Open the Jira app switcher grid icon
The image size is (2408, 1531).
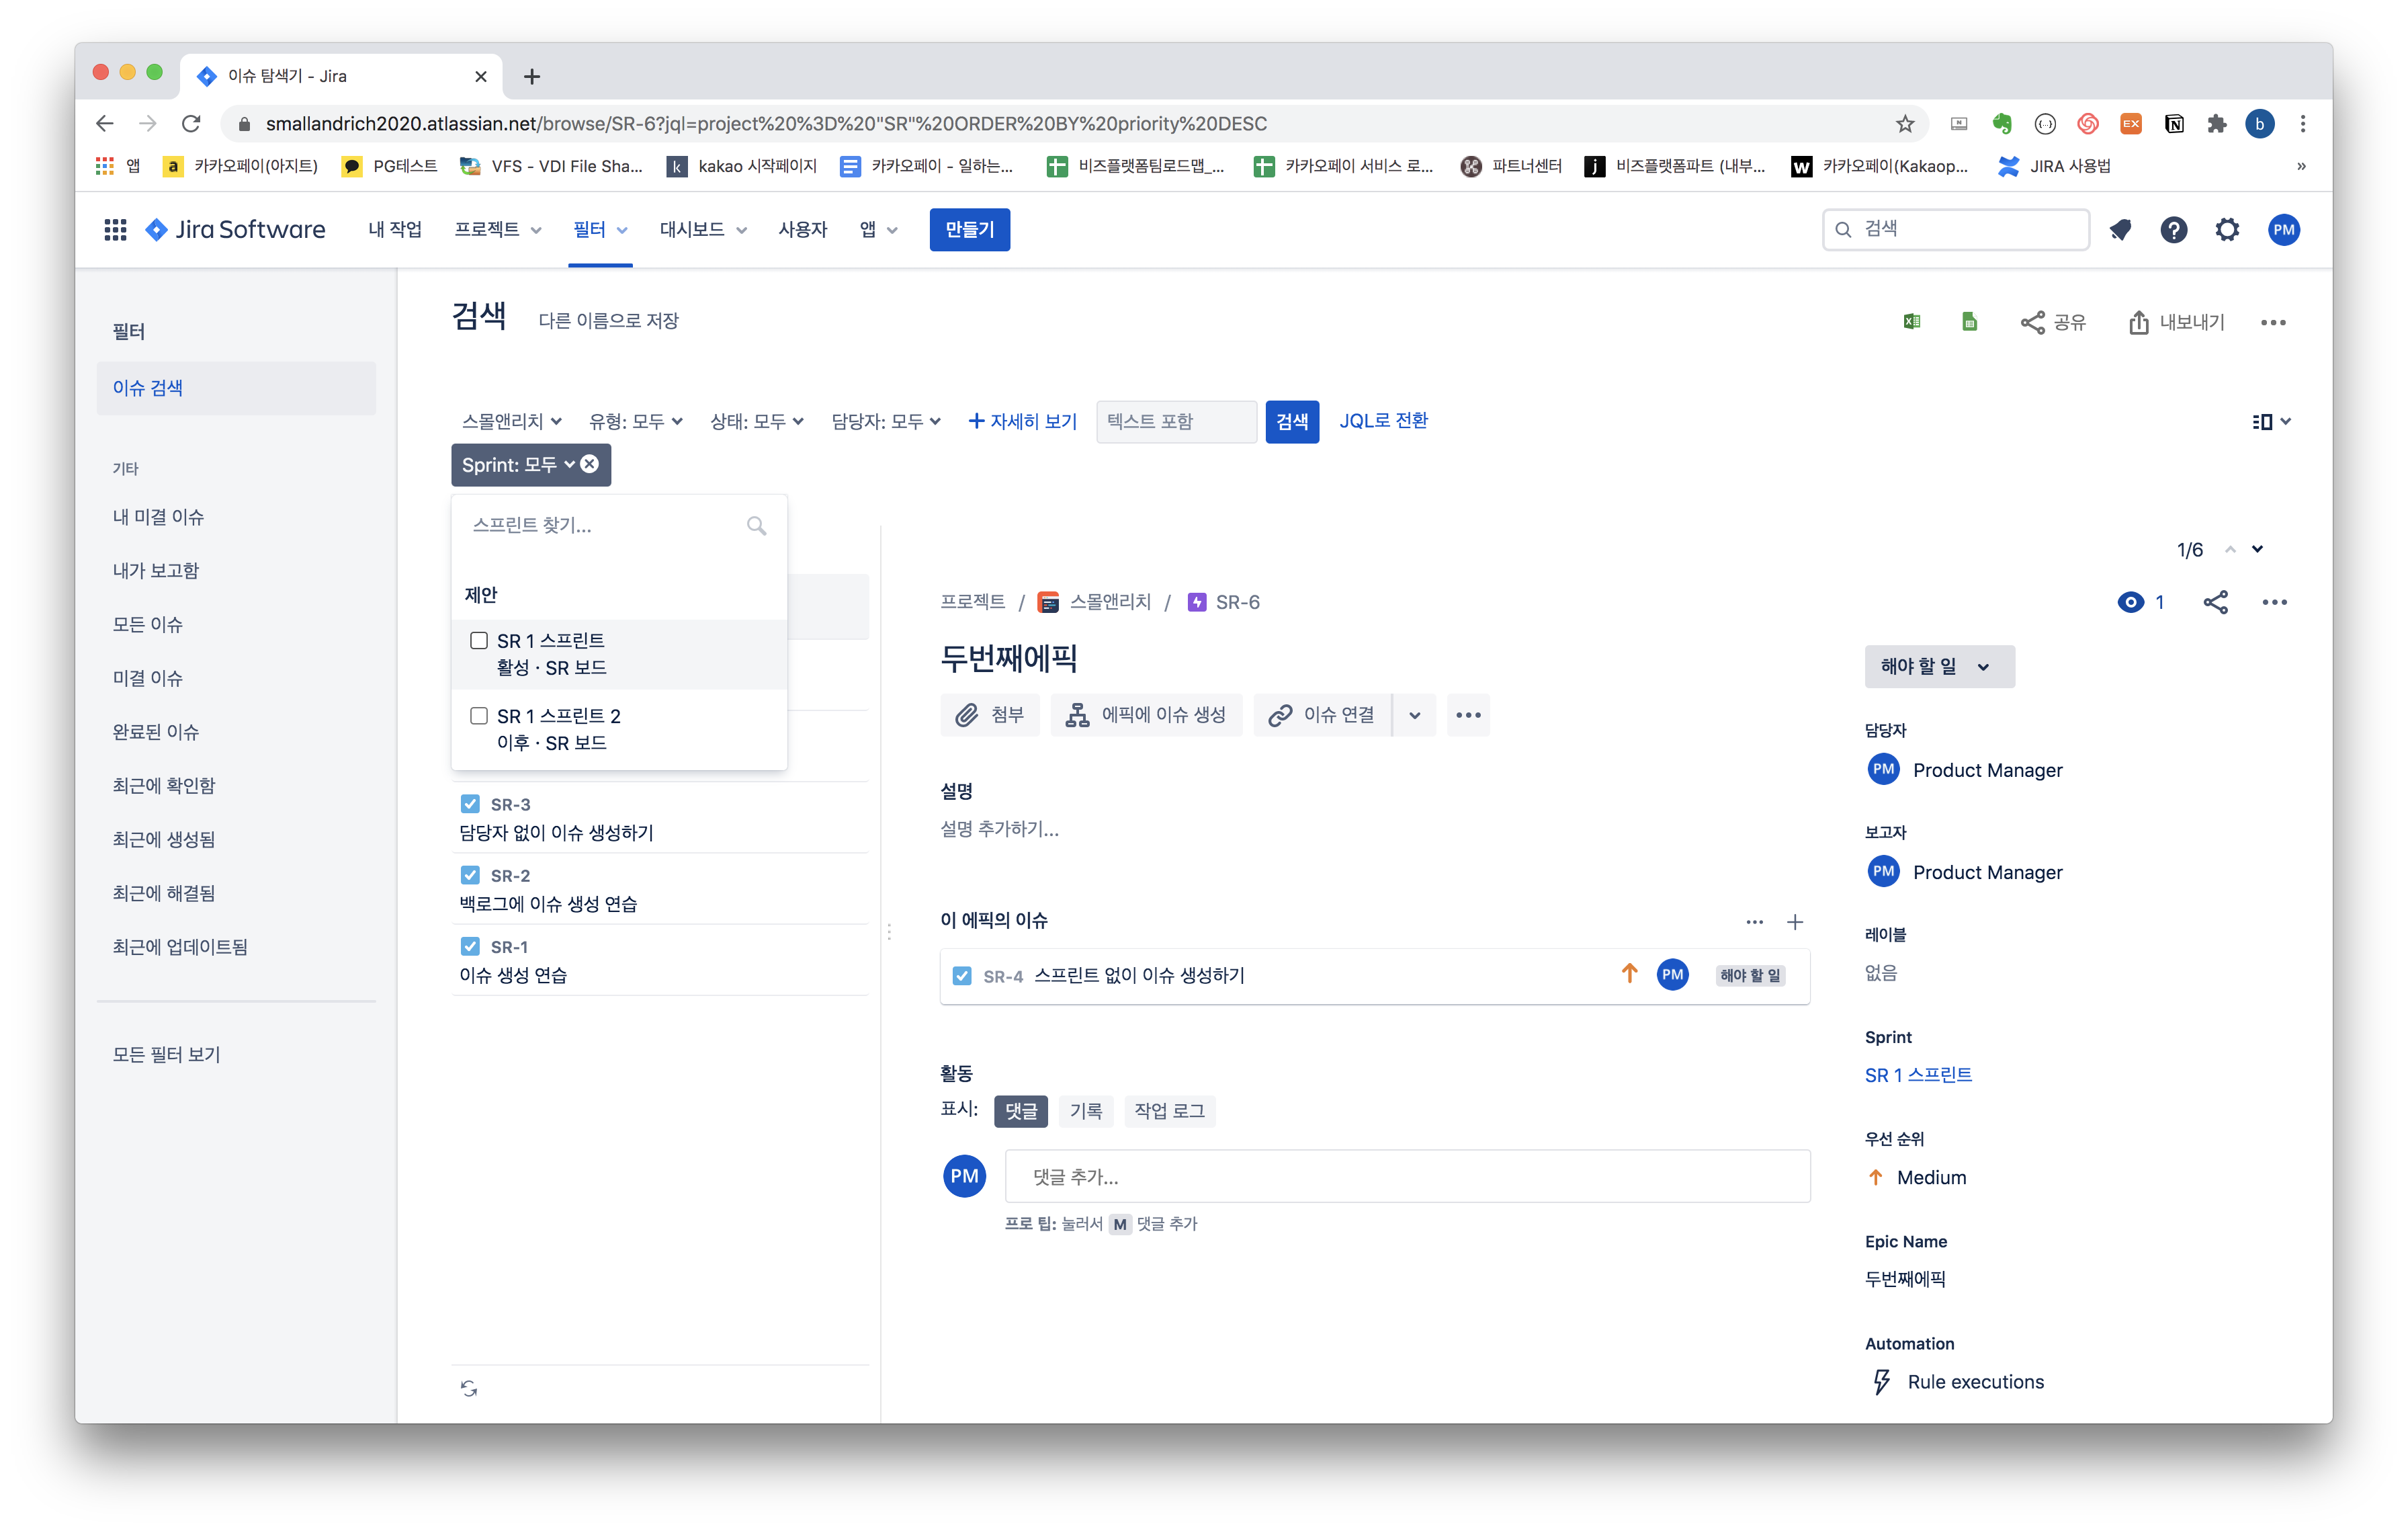pos(115,230)
